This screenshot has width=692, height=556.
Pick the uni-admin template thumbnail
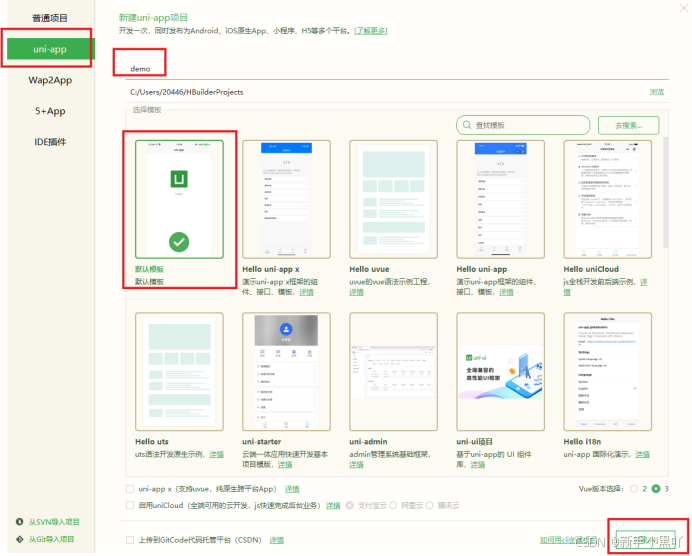393,372
